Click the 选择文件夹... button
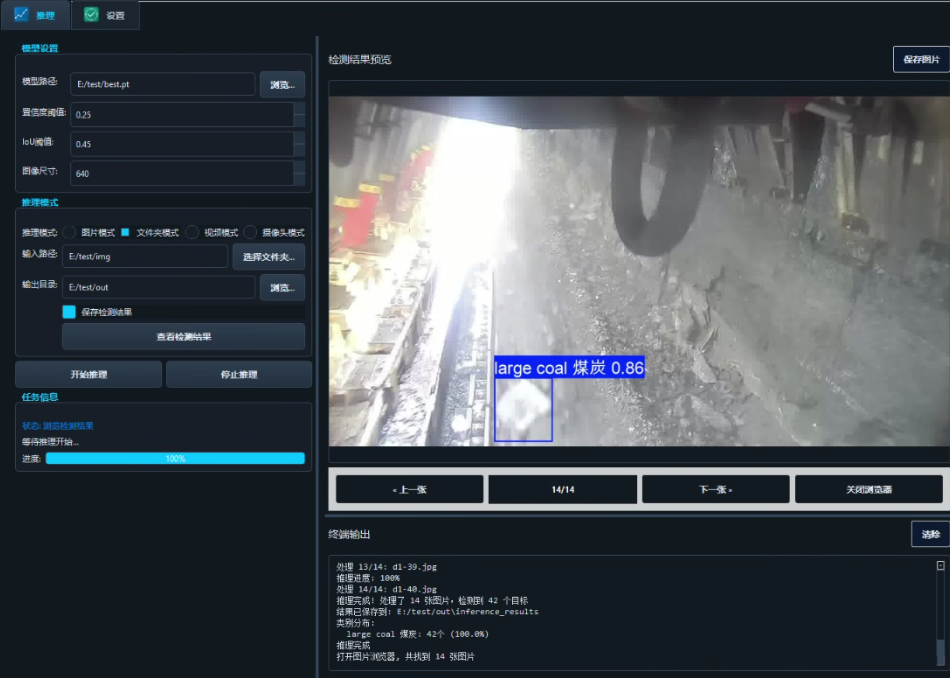This screenshot has width=950, height=678. click(268, 257)
